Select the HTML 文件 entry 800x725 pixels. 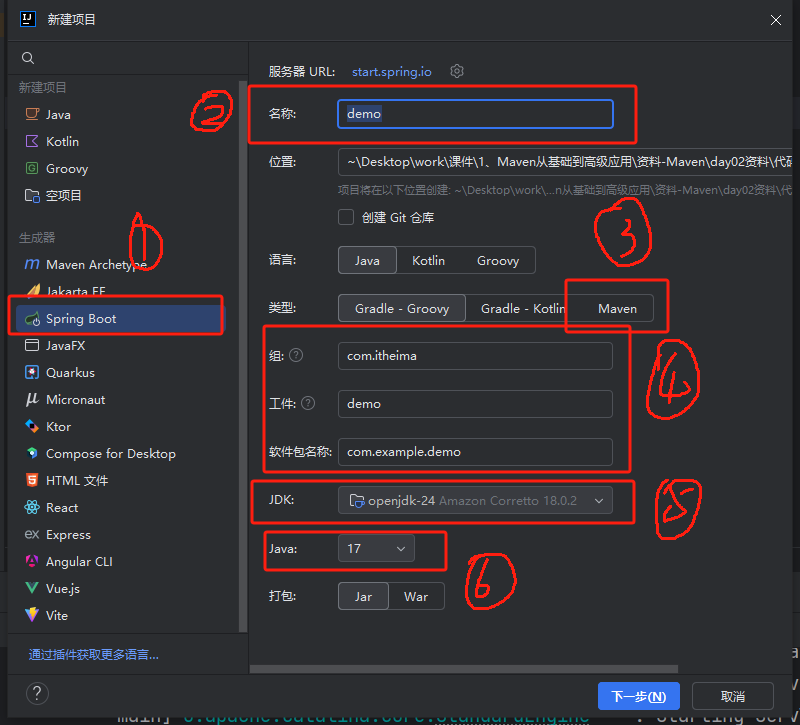[120, 481]
